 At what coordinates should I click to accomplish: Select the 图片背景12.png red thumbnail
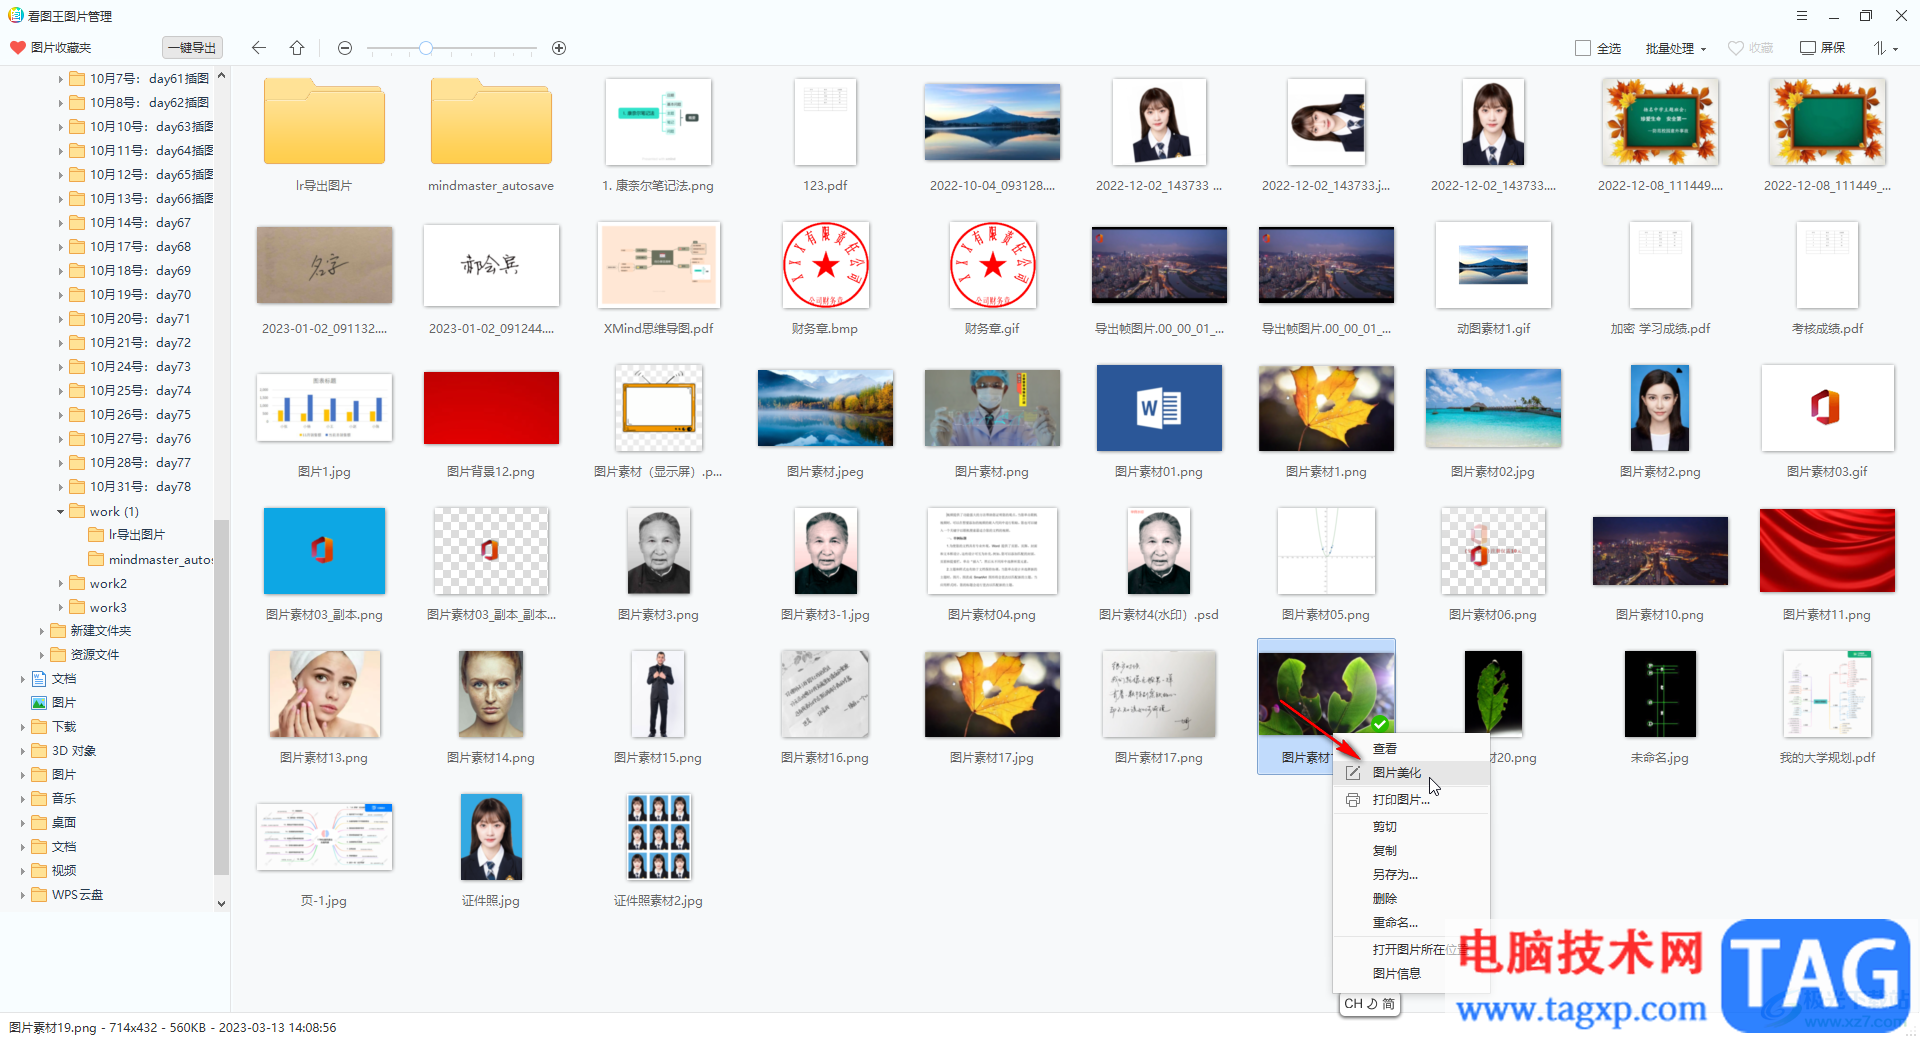[x=491, y=408]
